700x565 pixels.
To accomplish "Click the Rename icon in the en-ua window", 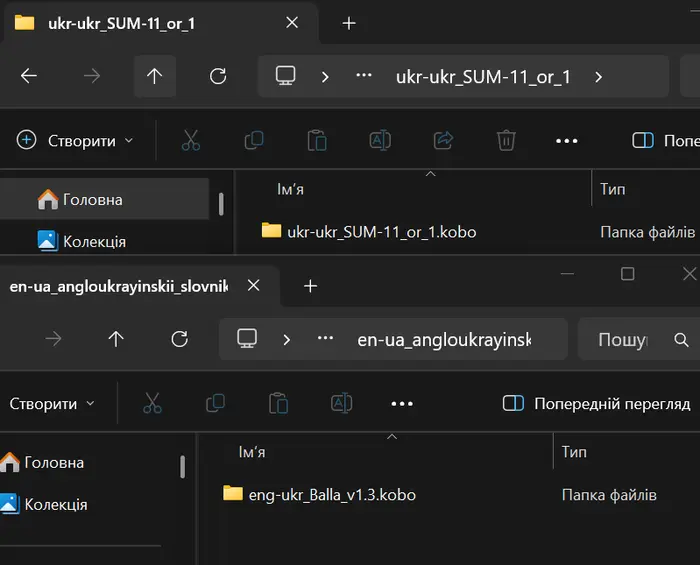I will tap(342, 403).
